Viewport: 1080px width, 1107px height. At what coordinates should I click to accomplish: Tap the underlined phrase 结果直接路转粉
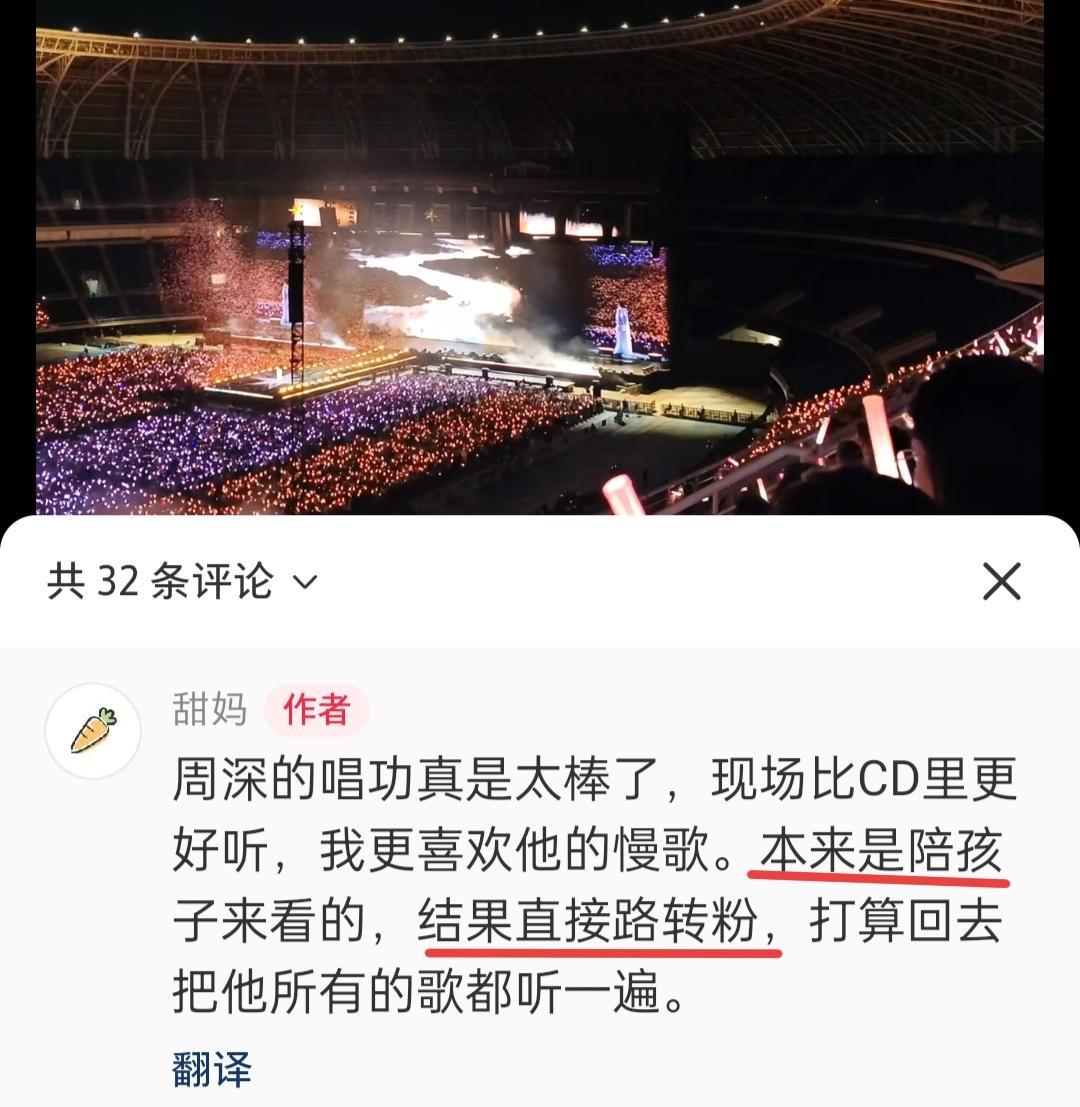click(x=588, y=921)
